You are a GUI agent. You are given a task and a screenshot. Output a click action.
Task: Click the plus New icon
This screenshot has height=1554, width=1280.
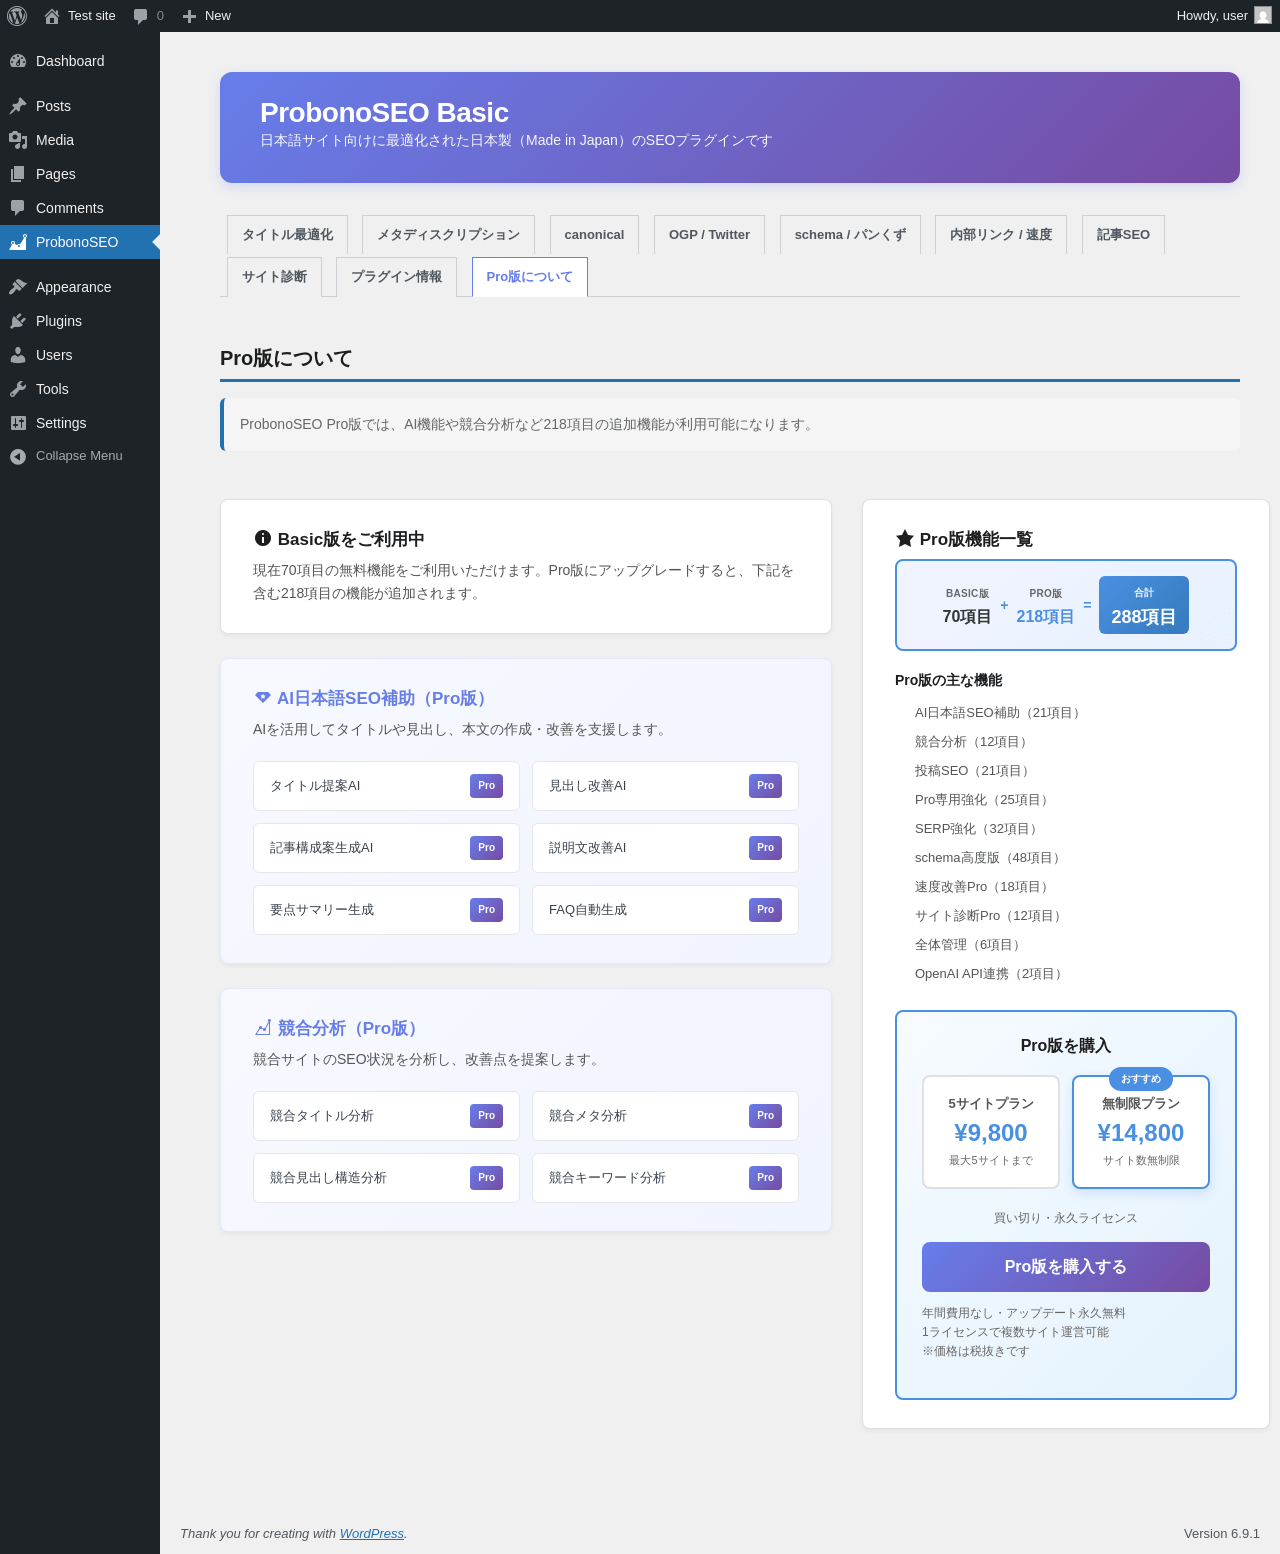(189, 16)
